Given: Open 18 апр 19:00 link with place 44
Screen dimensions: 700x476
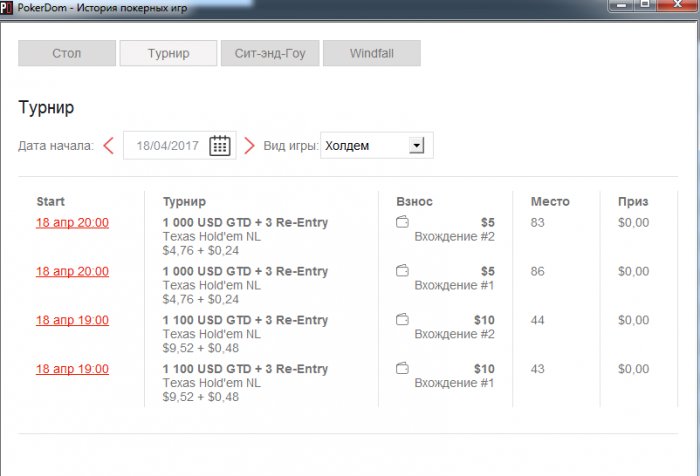Looking at the screenshot, I should (72, 320).
